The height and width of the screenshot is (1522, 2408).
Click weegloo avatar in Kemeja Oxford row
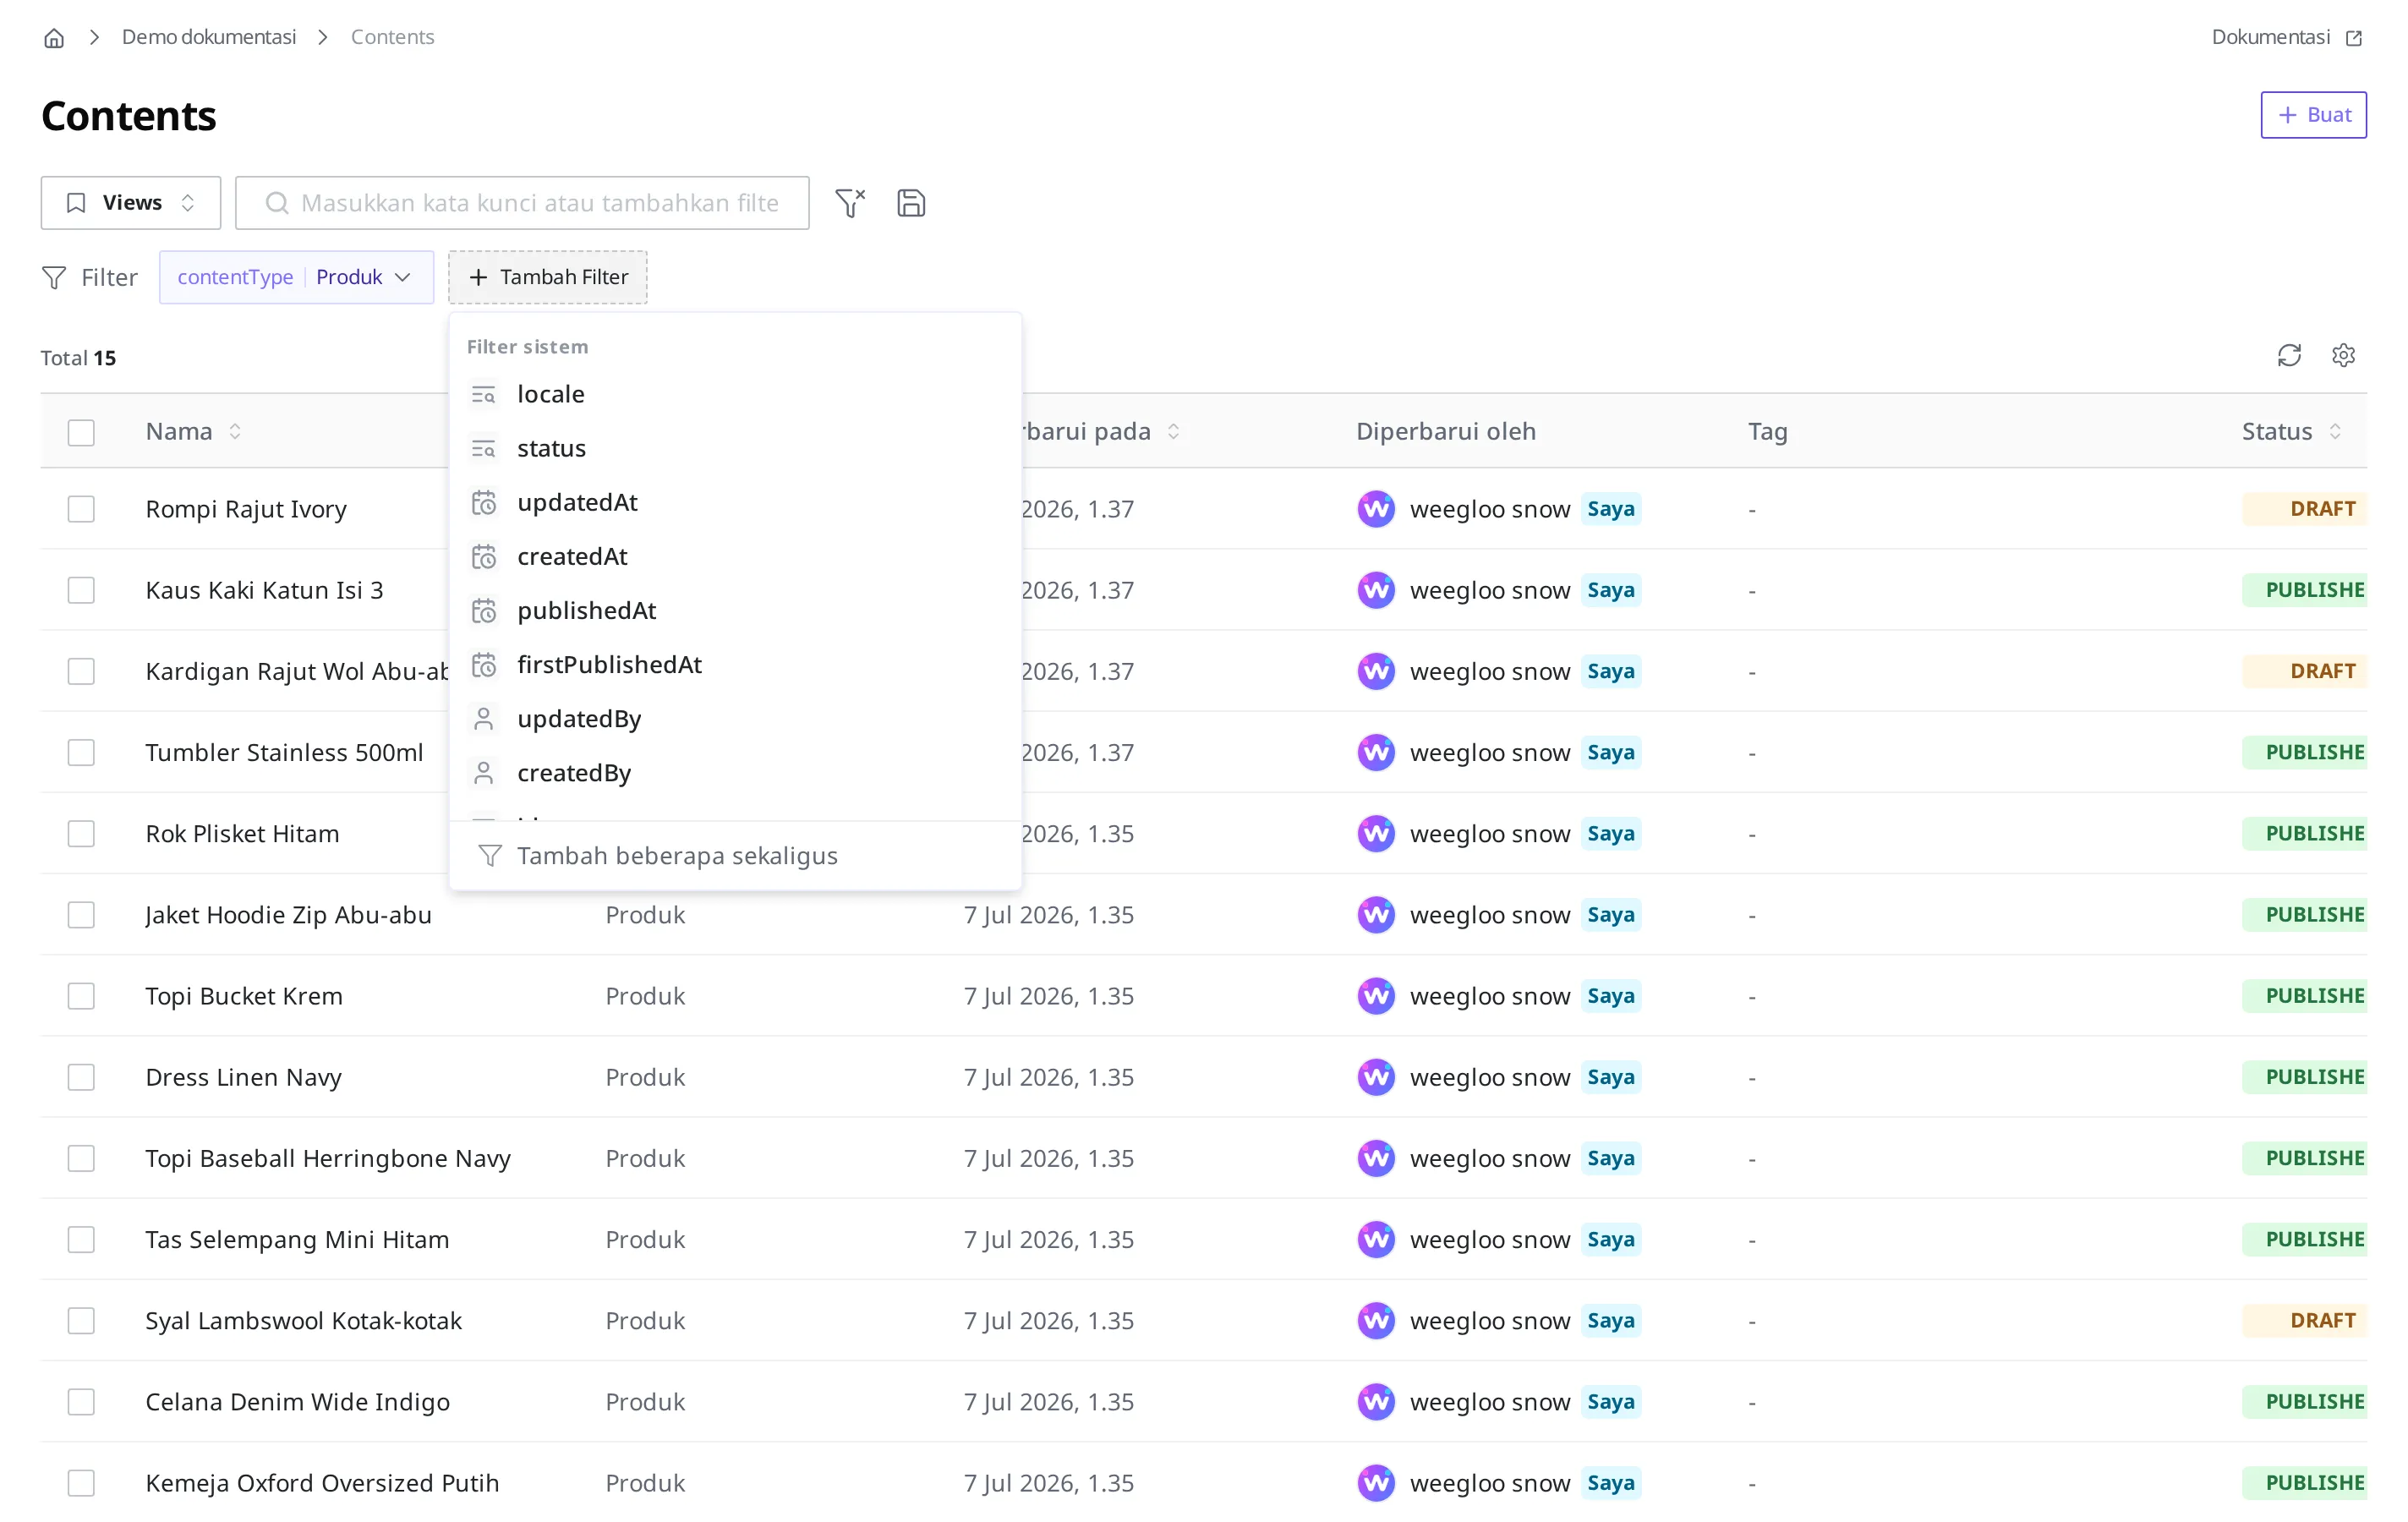(1376, 1483)
